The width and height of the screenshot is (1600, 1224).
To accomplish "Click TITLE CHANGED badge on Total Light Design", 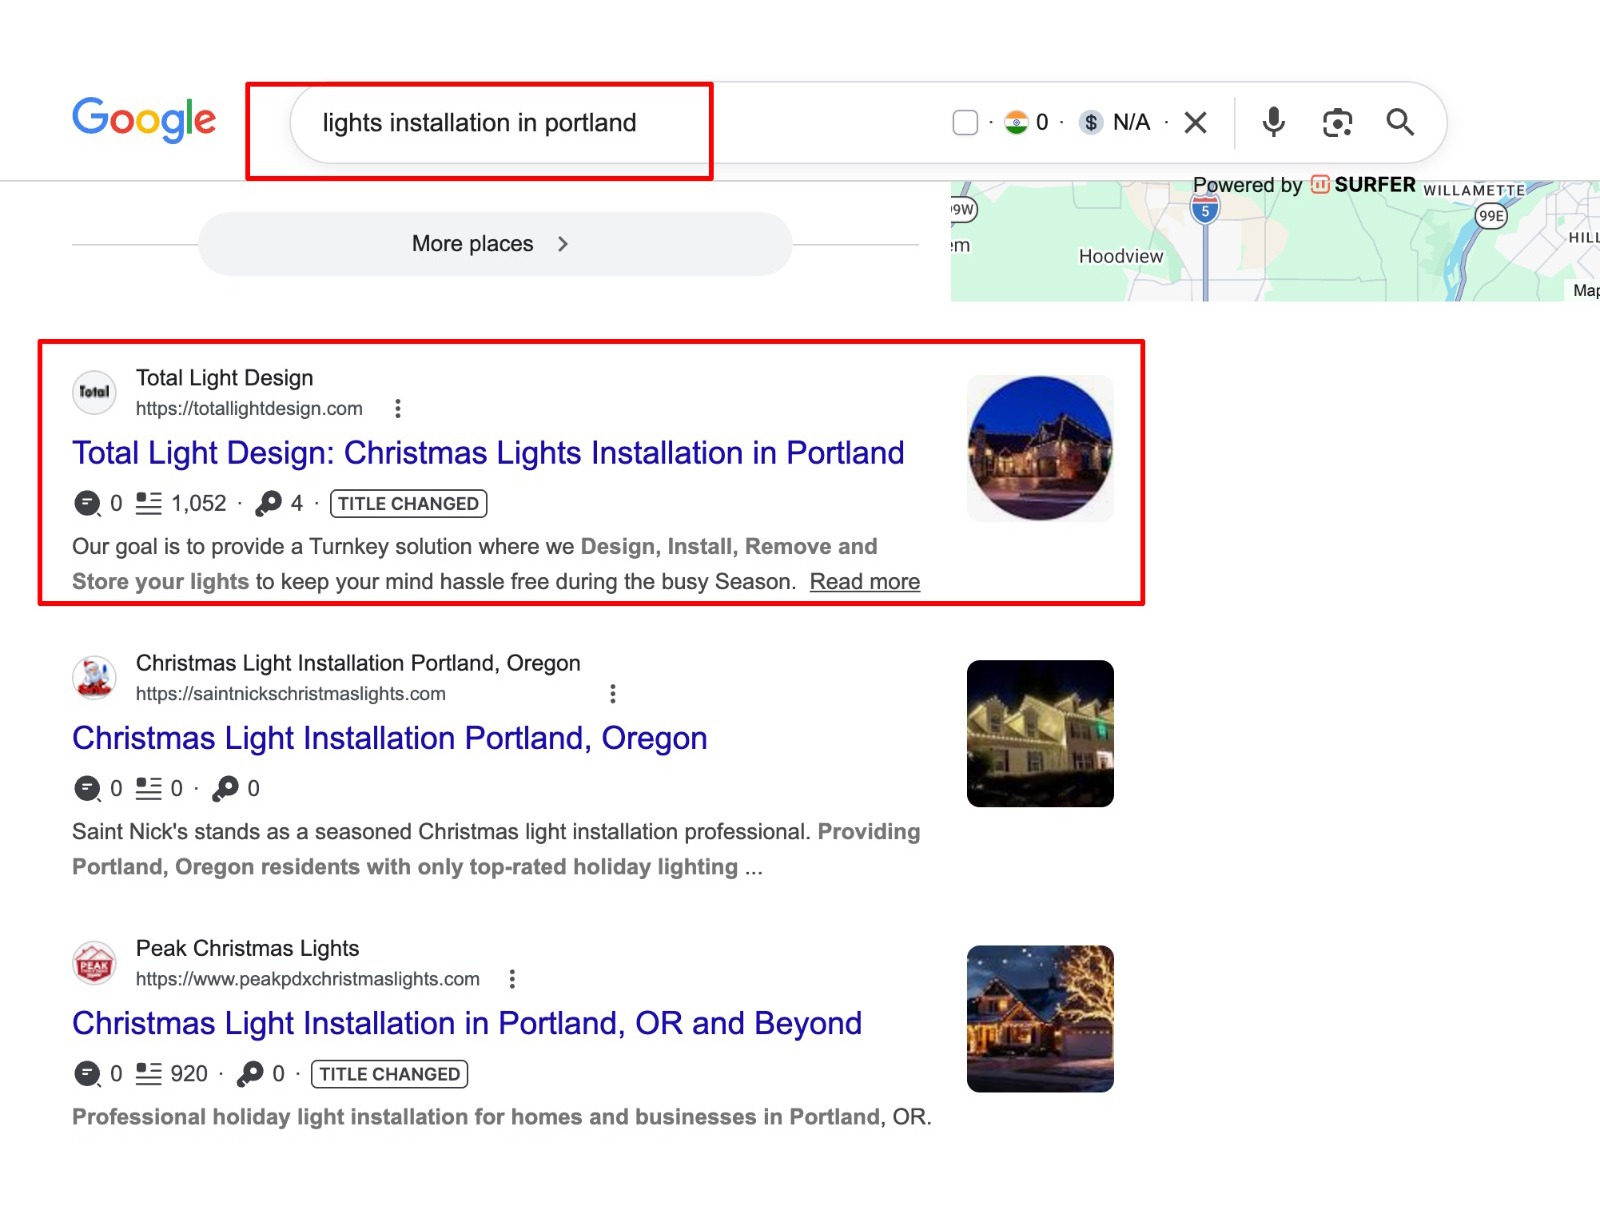I will point(408,504).
